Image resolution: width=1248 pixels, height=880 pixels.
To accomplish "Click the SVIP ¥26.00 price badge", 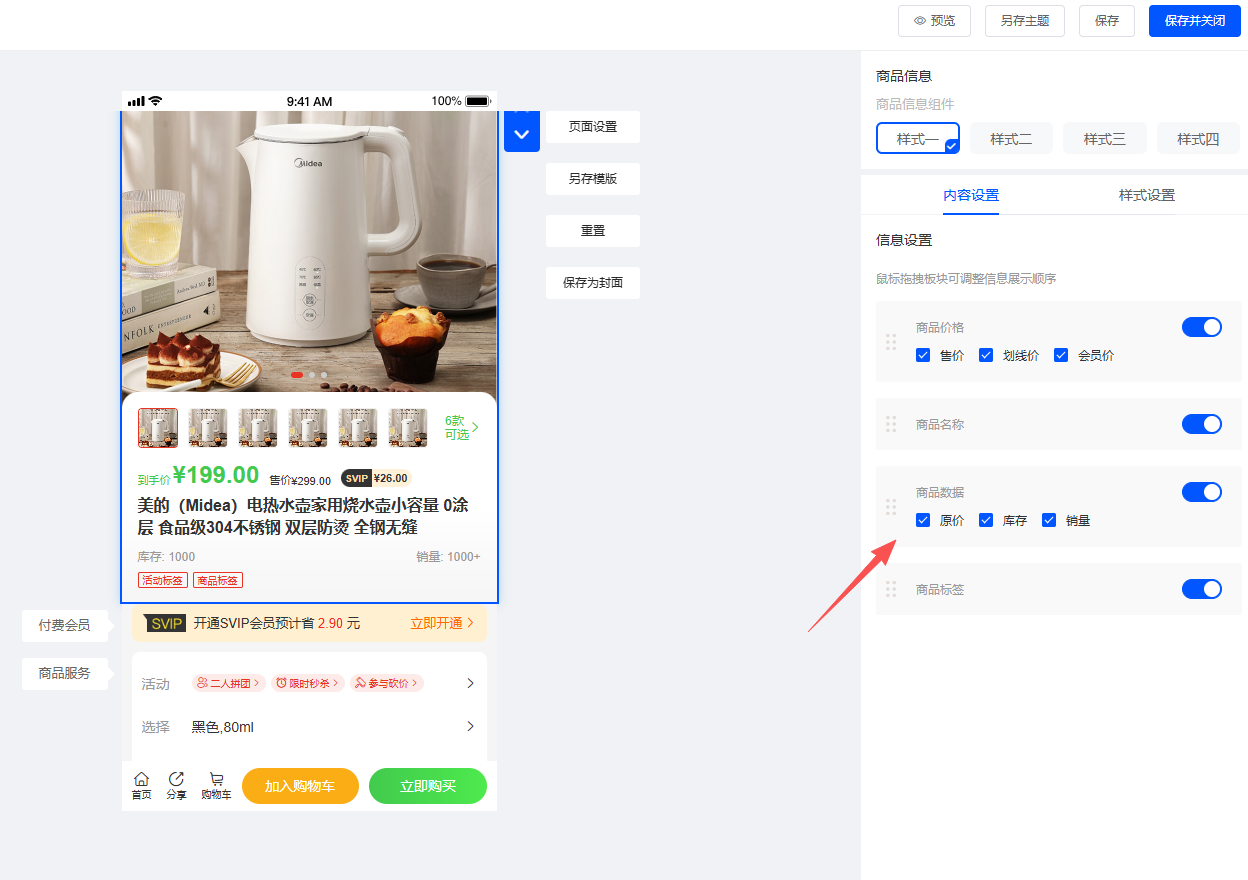I will pyautogui.click(x=376, y=478).
